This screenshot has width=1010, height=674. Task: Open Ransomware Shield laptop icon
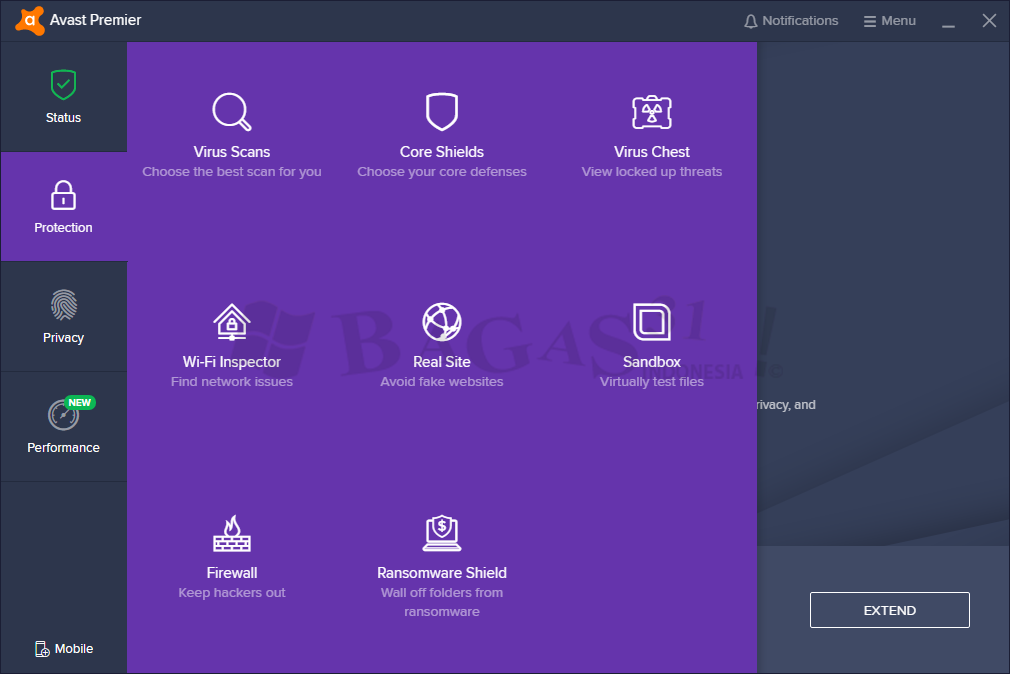pos(442,533)
